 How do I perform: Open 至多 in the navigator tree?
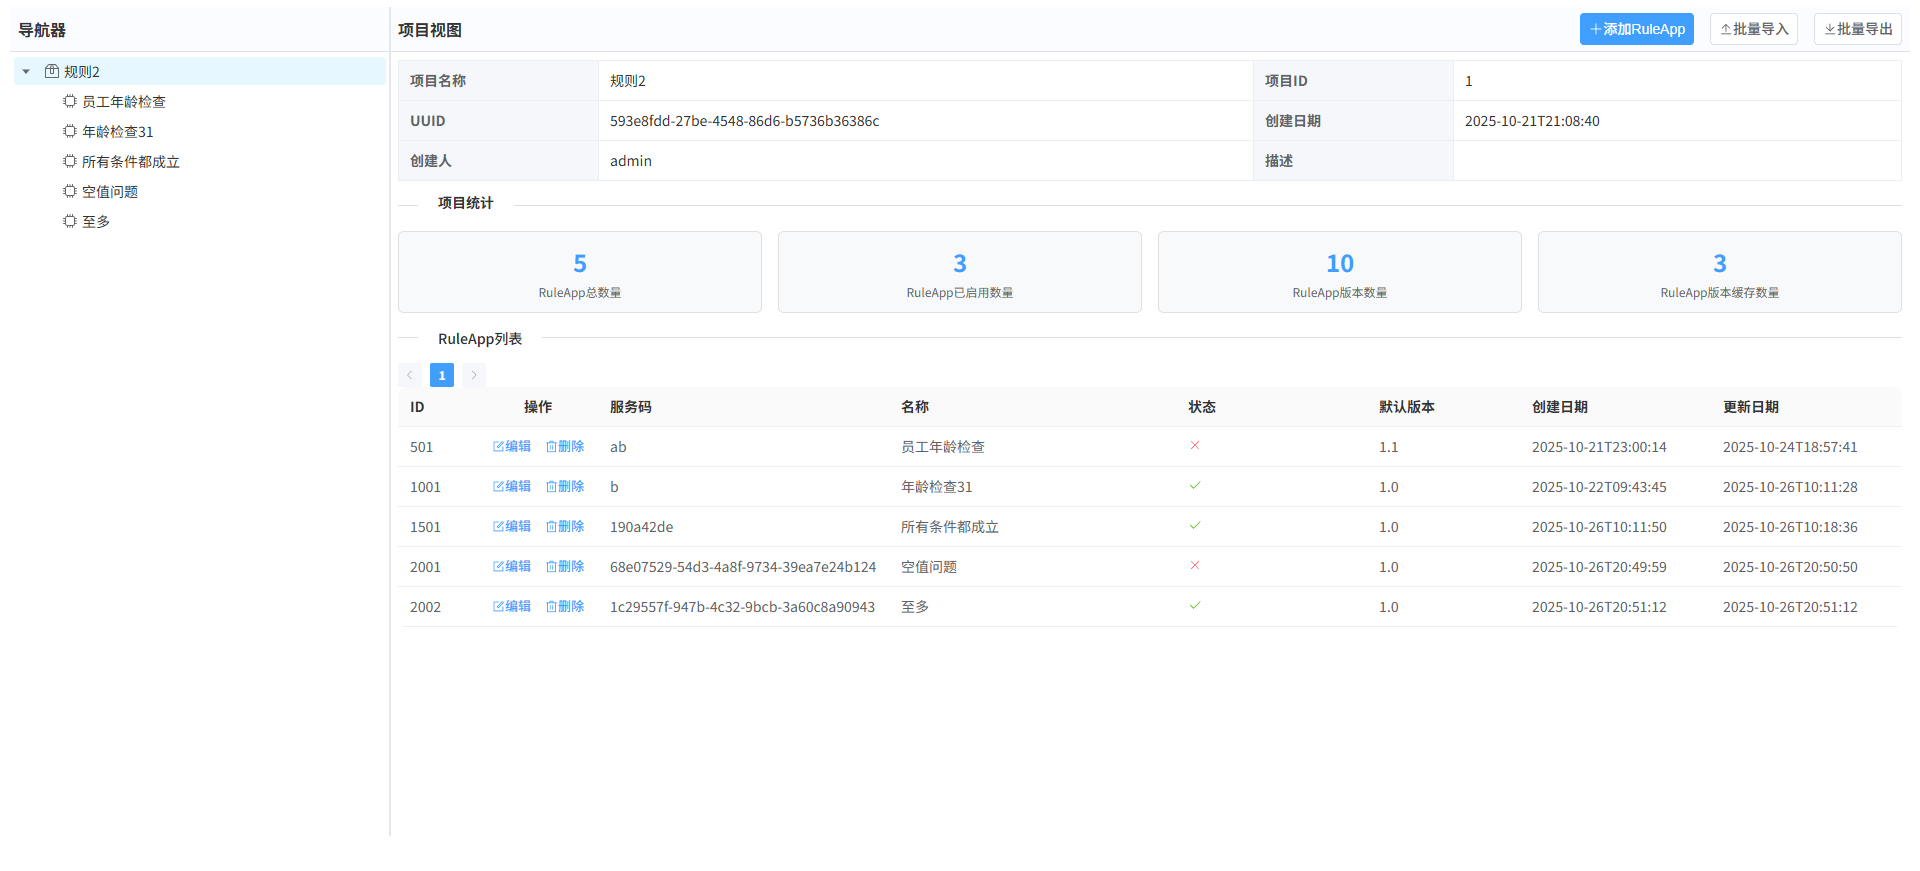tap(96, 222)
